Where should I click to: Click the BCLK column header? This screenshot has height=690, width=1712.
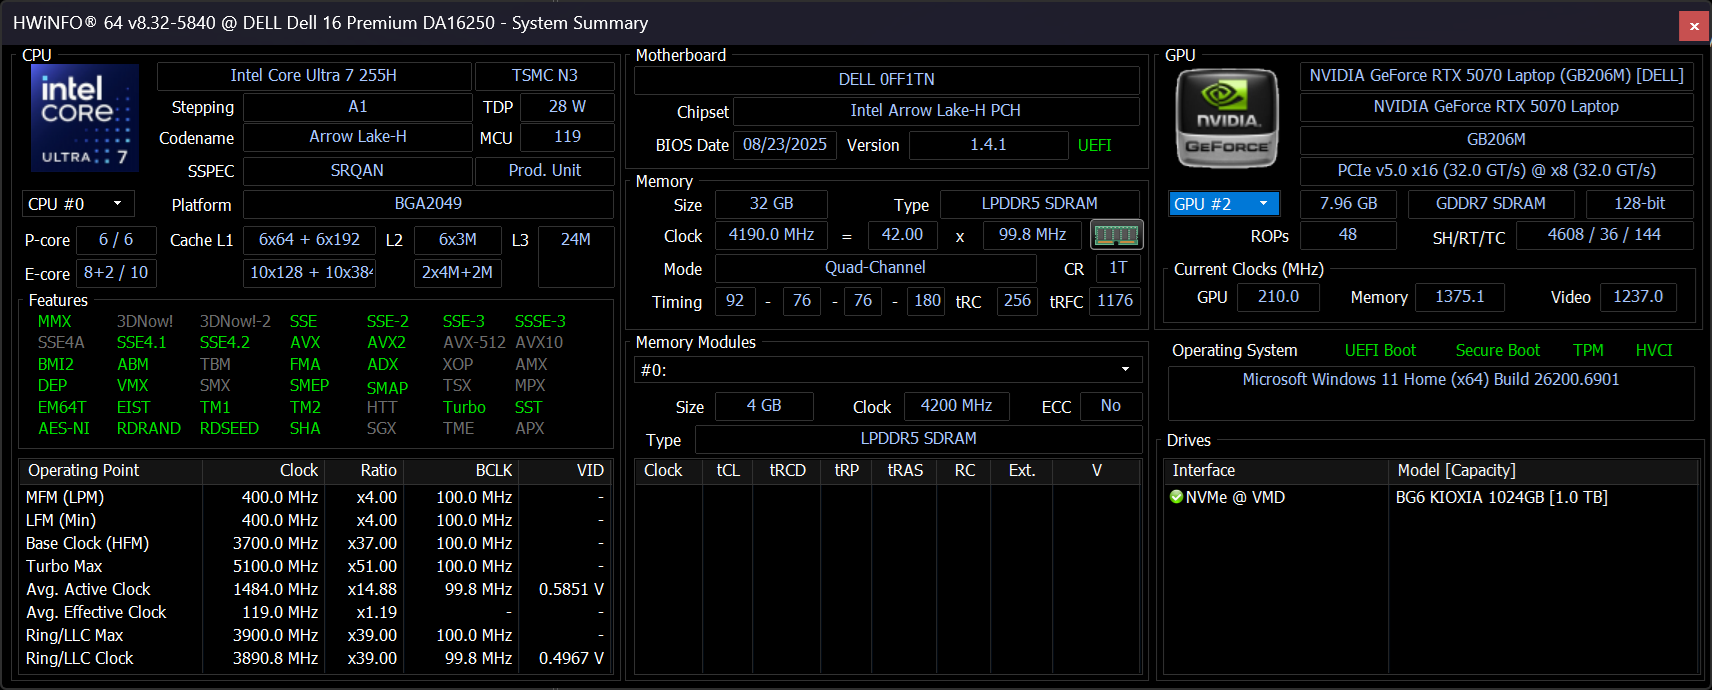coord(493,470)
